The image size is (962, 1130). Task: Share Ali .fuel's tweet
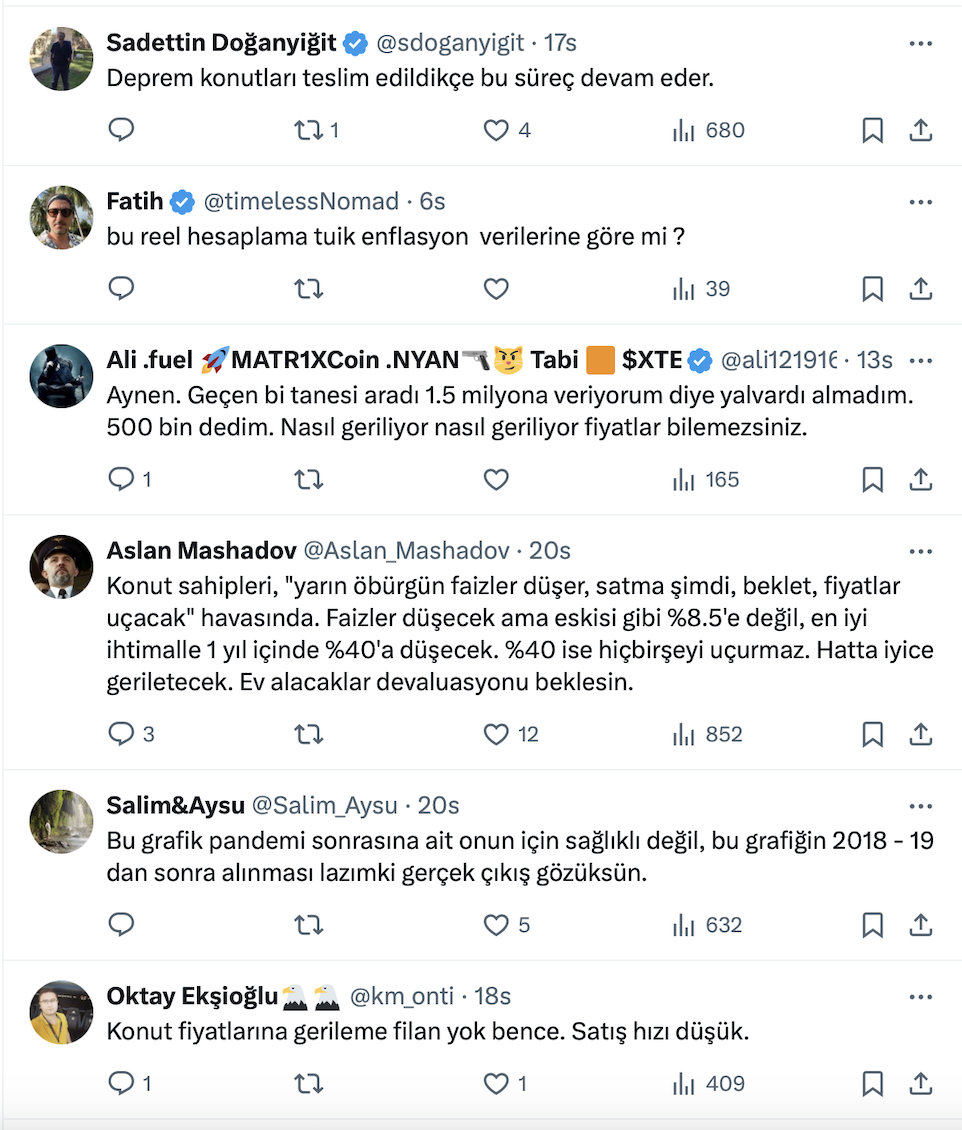coord(920,480)
